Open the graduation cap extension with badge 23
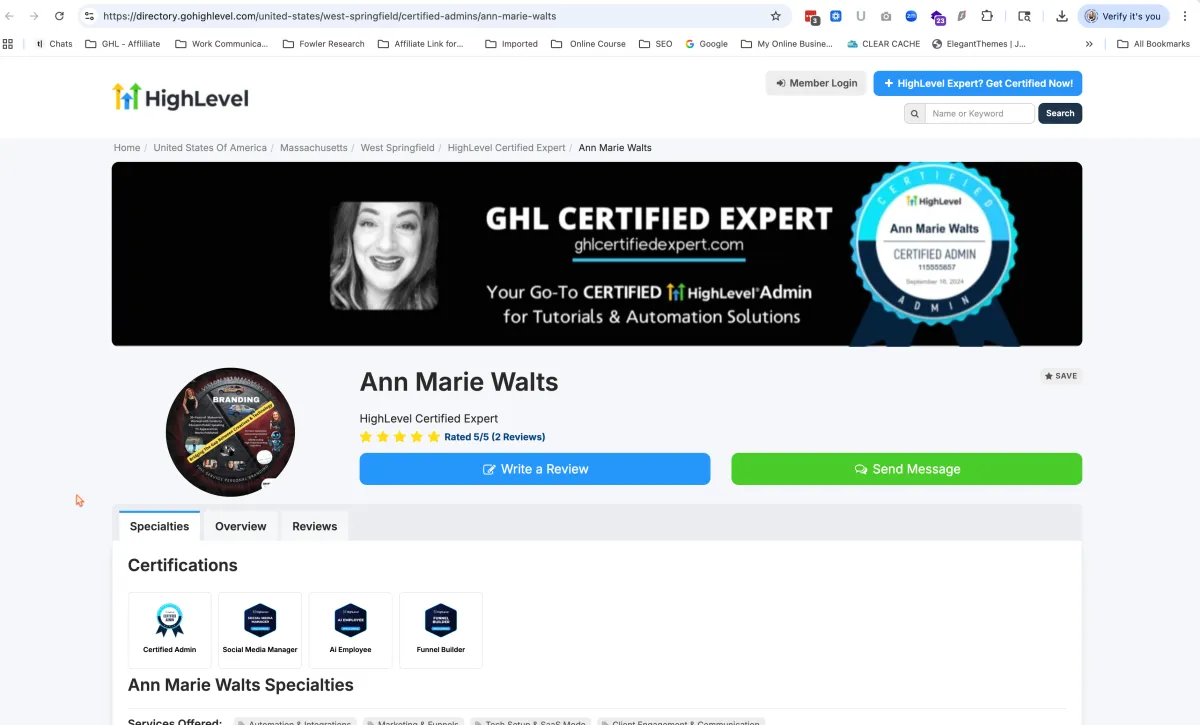This screenshot has width=1200, height=725. point(937,17)
